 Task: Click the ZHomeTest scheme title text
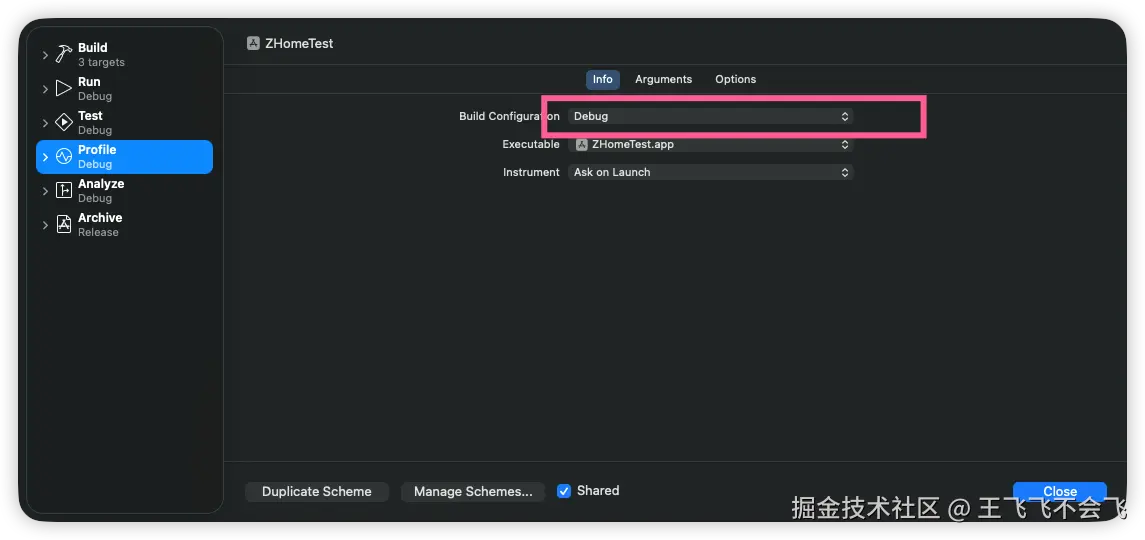[x=299, y=43]
